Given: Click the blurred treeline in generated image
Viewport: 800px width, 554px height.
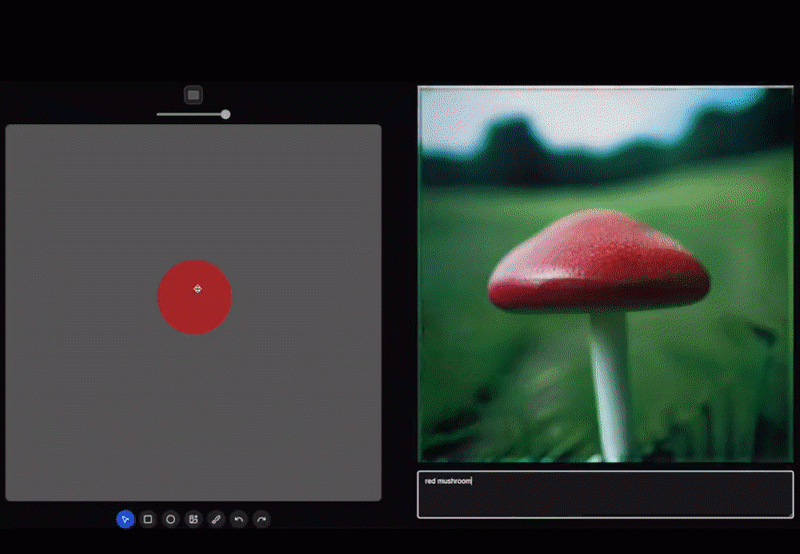Looking at the screenshot, I should click(x=520, y=145).
